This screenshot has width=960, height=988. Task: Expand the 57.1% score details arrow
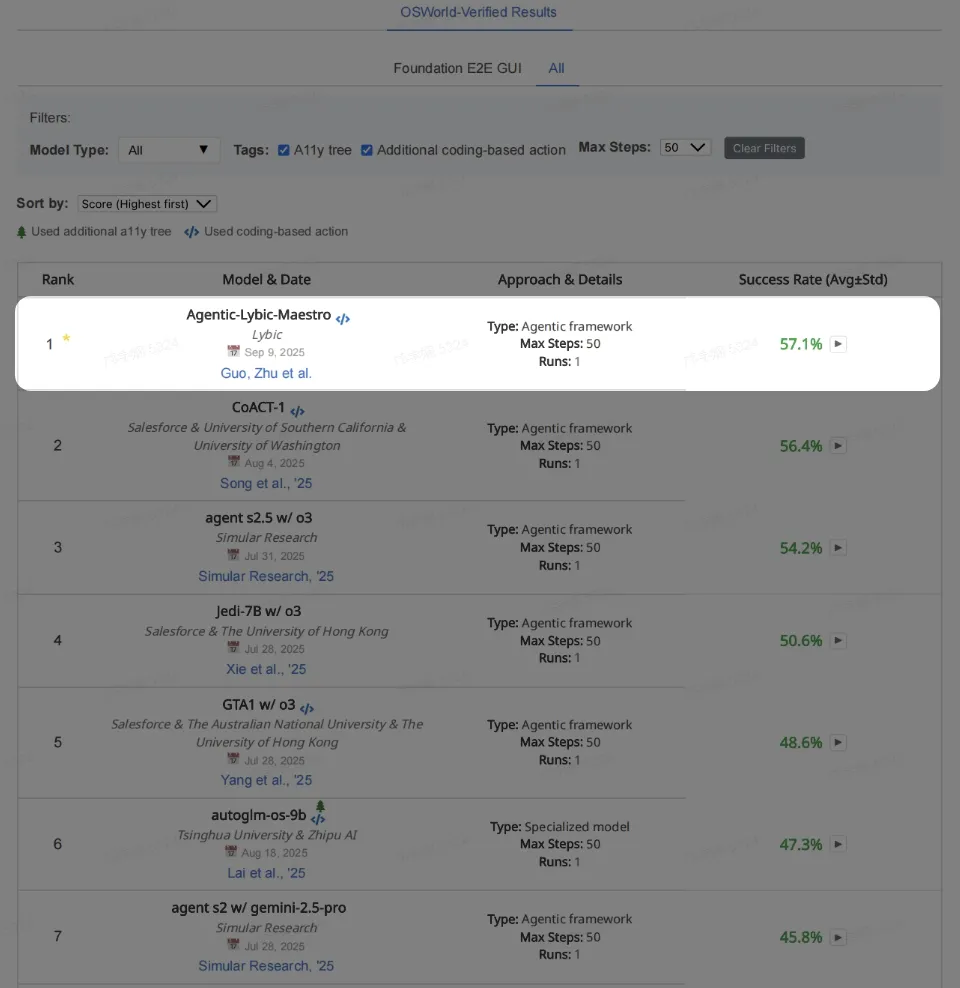tap(839, 344)
